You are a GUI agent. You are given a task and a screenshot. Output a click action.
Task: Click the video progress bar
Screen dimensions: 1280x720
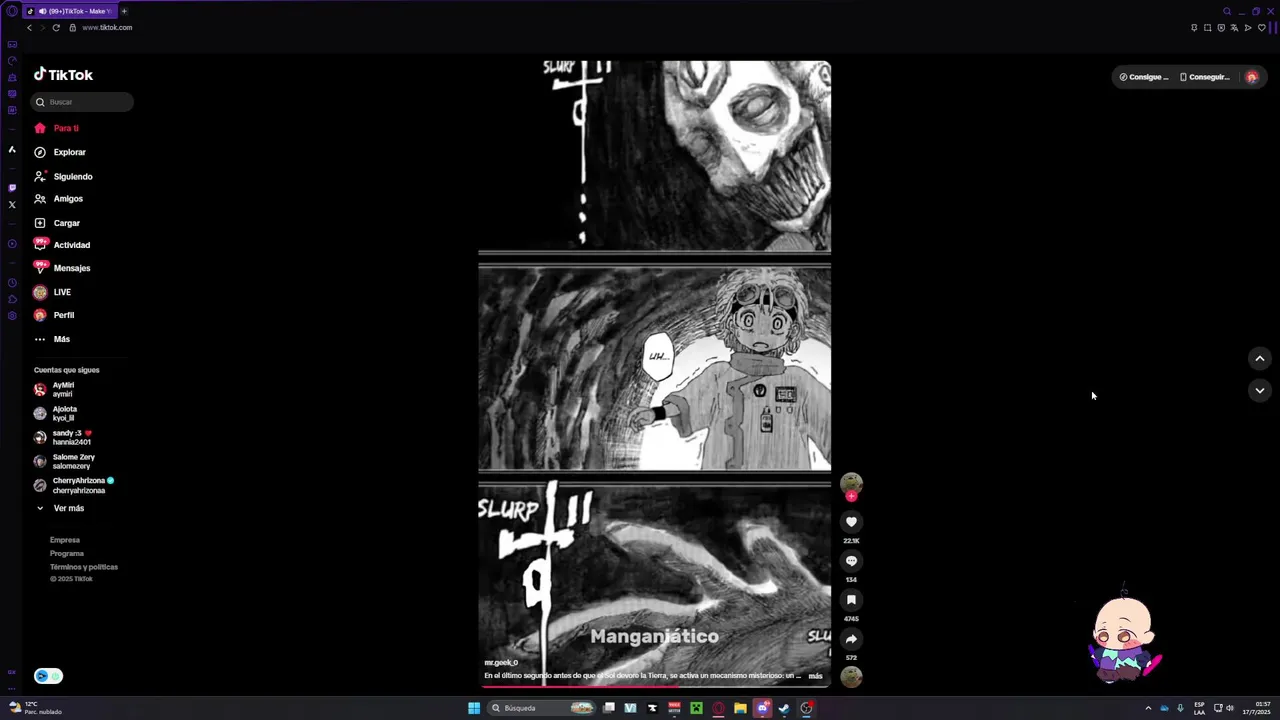pyautogui.click(x=655, y=686)
